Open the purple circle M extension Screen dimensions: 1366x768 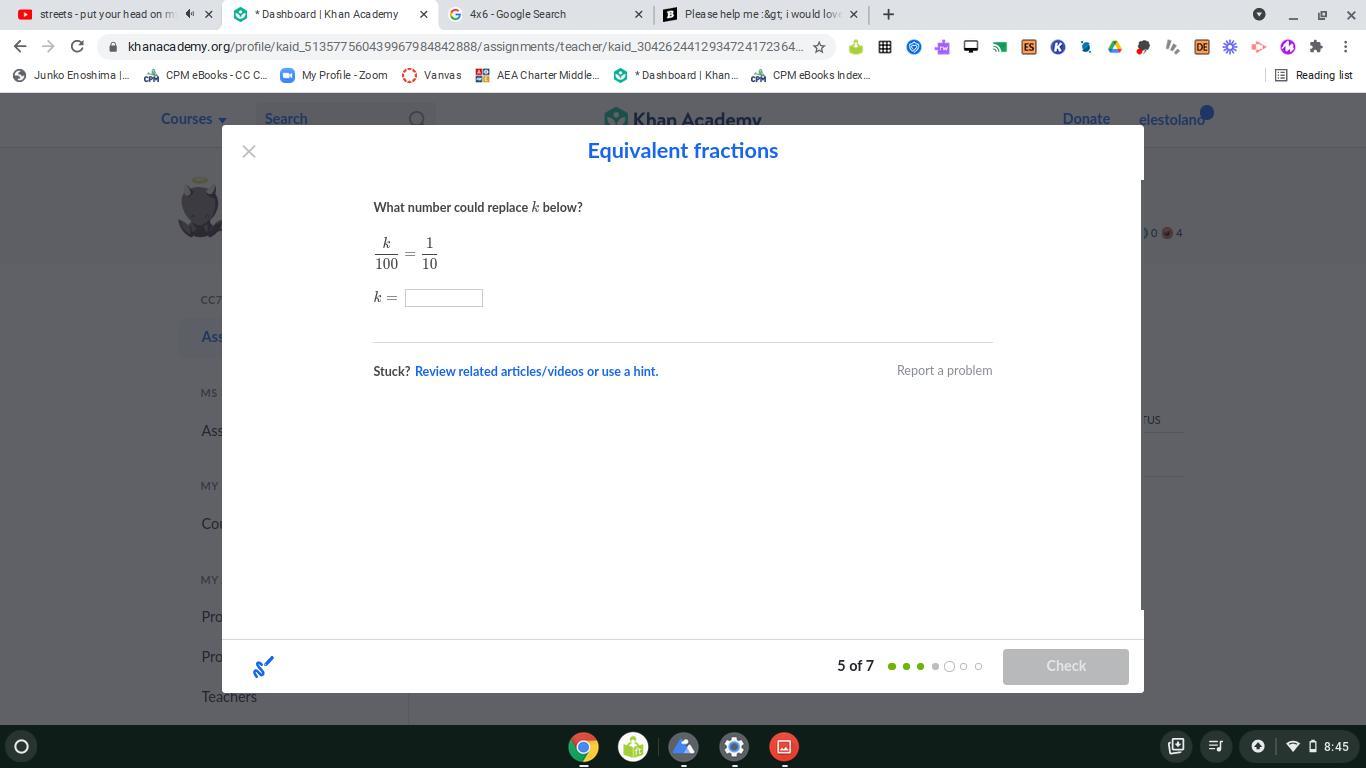1288,47
